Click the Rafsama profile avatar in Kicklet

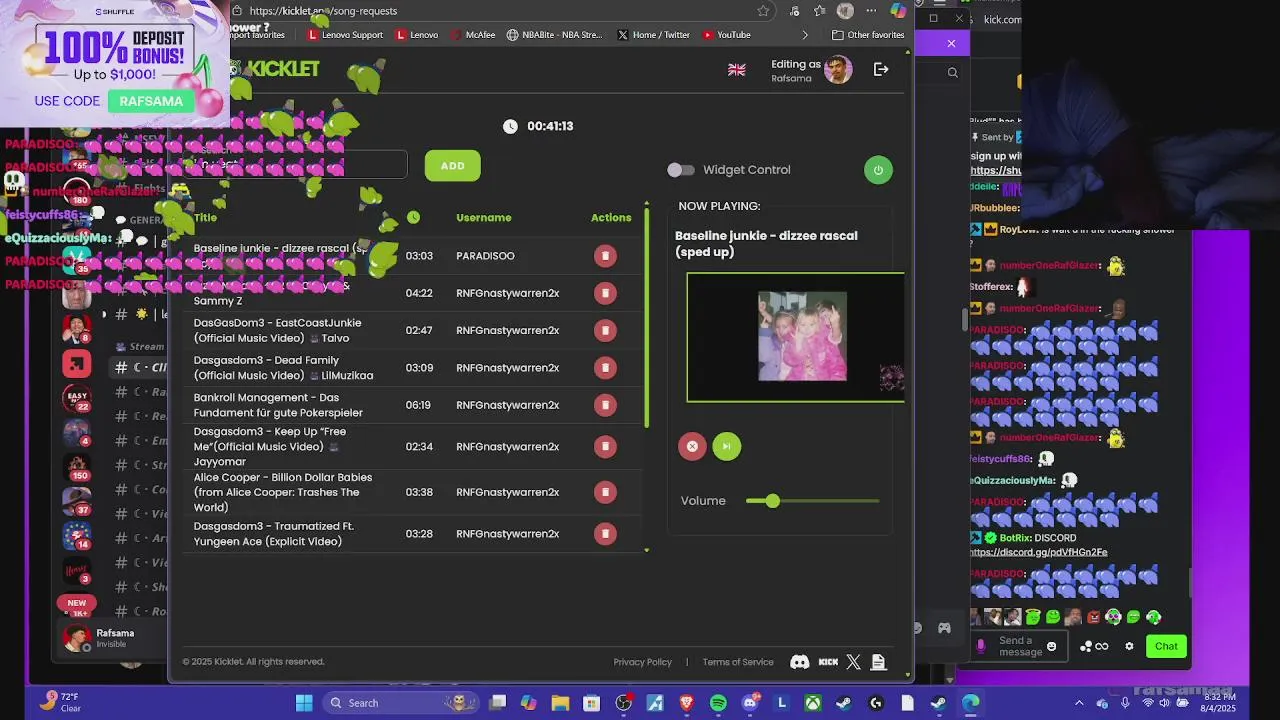[x=838, y=70]
